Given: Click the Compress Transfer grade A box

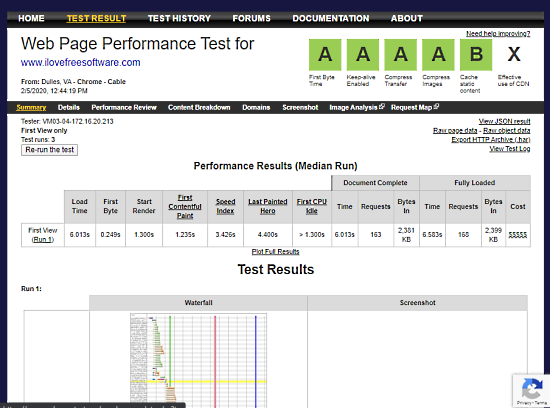Looking at the screenshot, I should 401,55.
